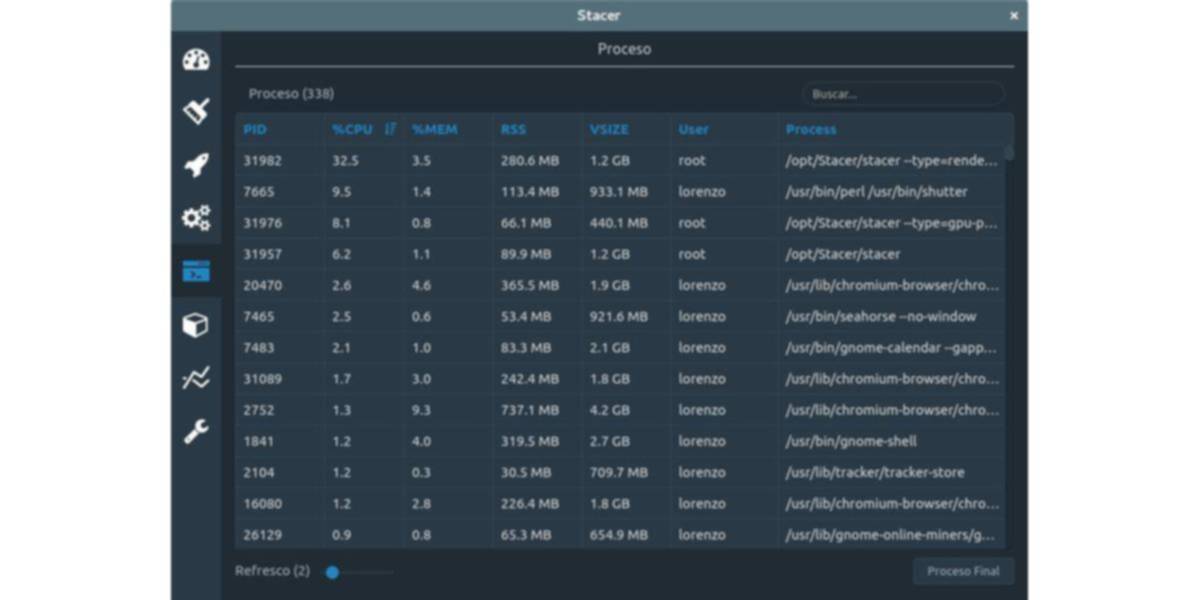The height and width of the screenshot is (600, 1200).
Task: Open the System Cleaner broom icon
Action: [x=196, y=111]
